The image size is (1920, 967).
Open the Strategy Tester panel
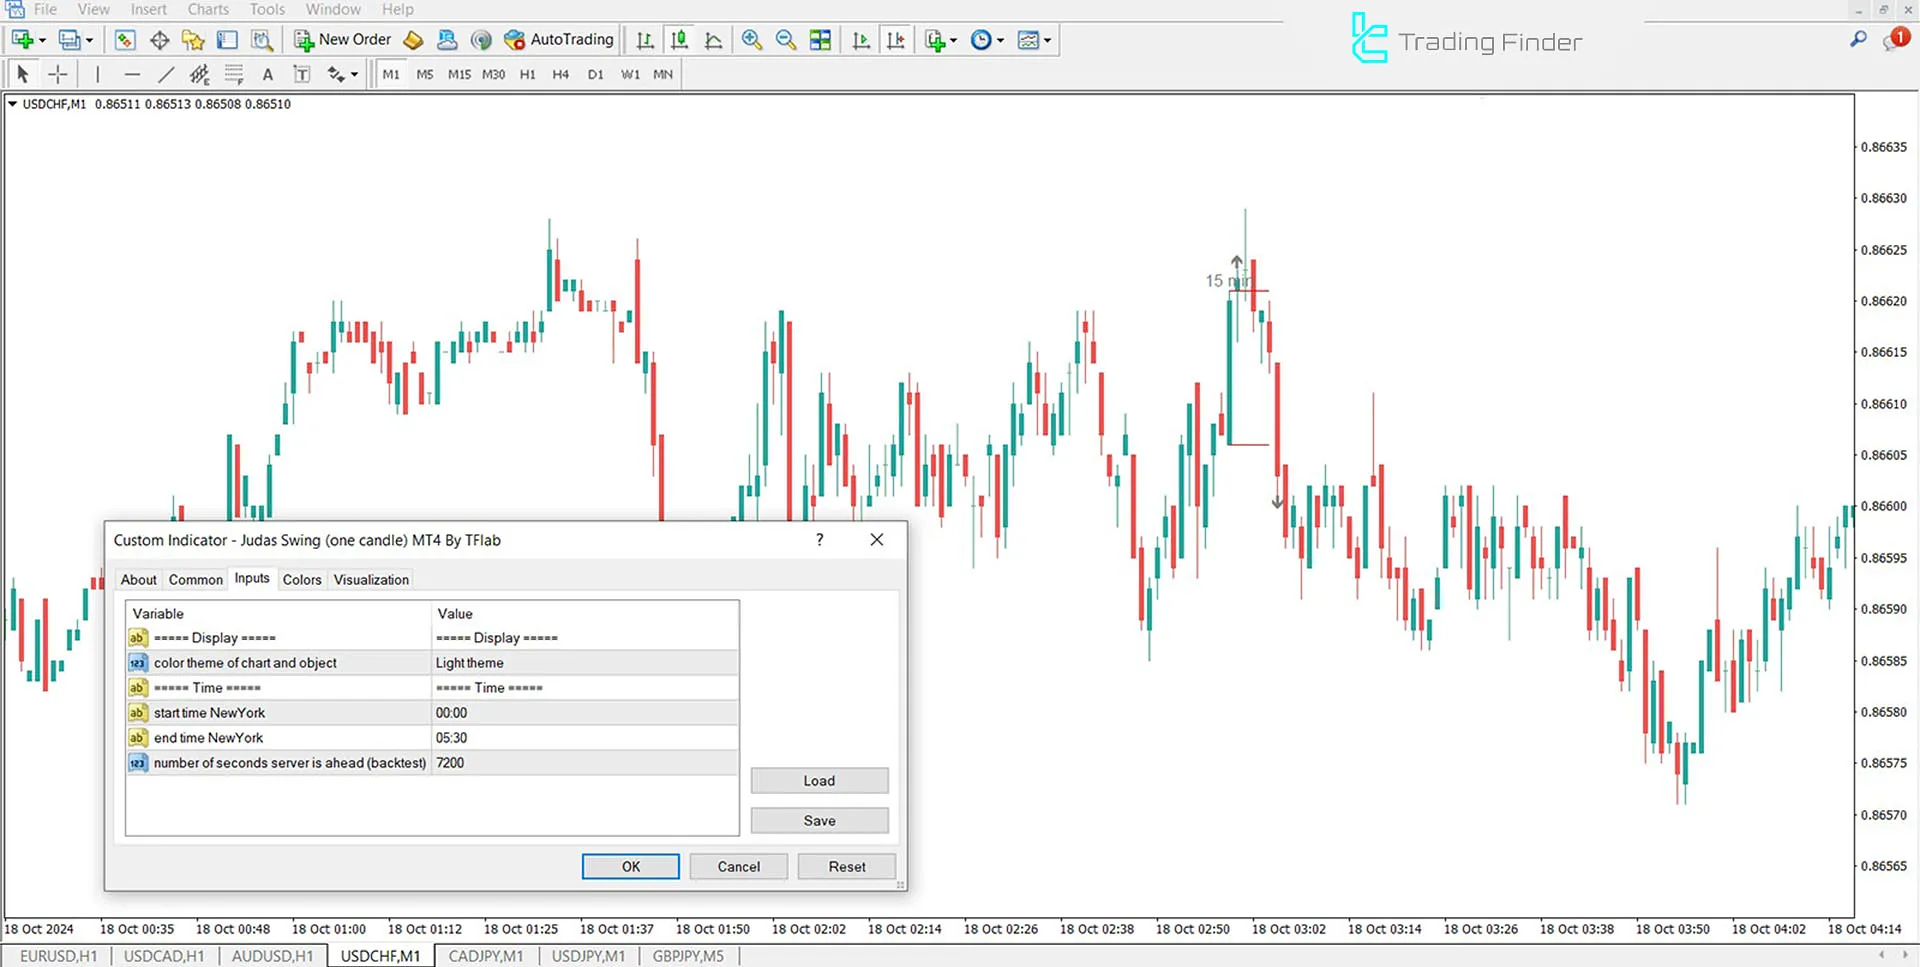point(262,39)
